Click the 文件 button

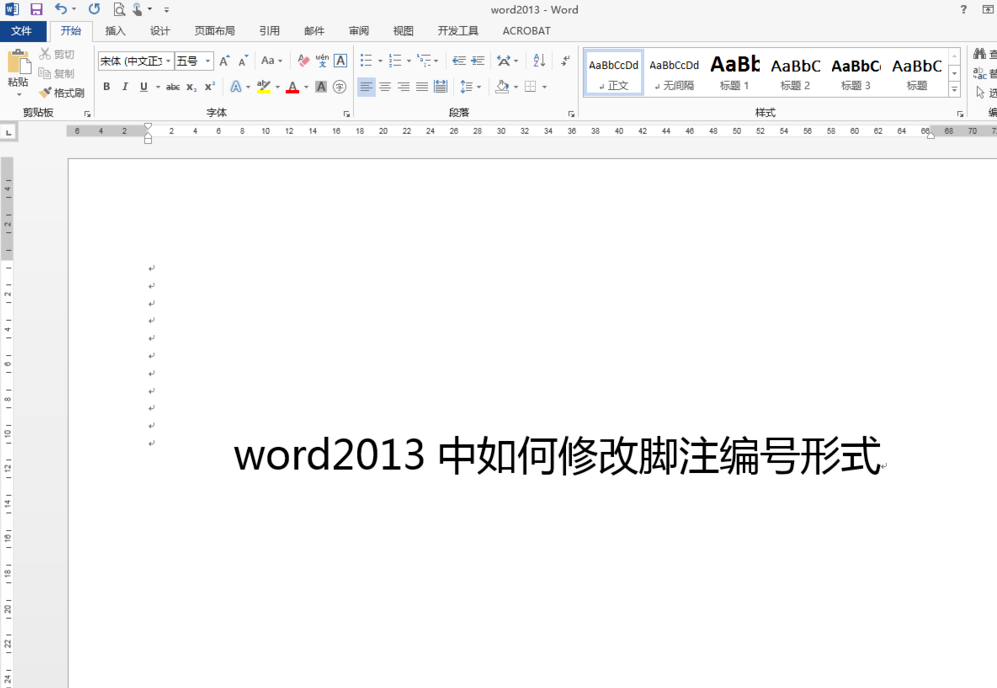pos(22,31)
